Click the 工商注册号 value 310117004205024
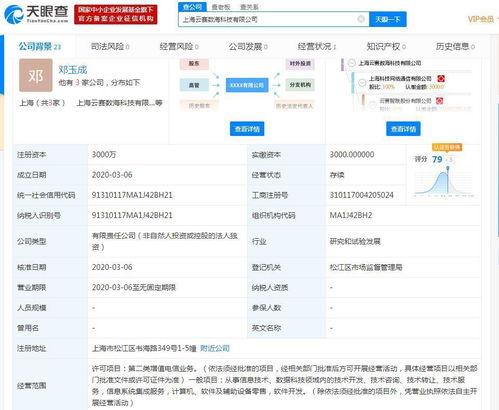Screen dimensions: 499x410 tap(362, 195)
